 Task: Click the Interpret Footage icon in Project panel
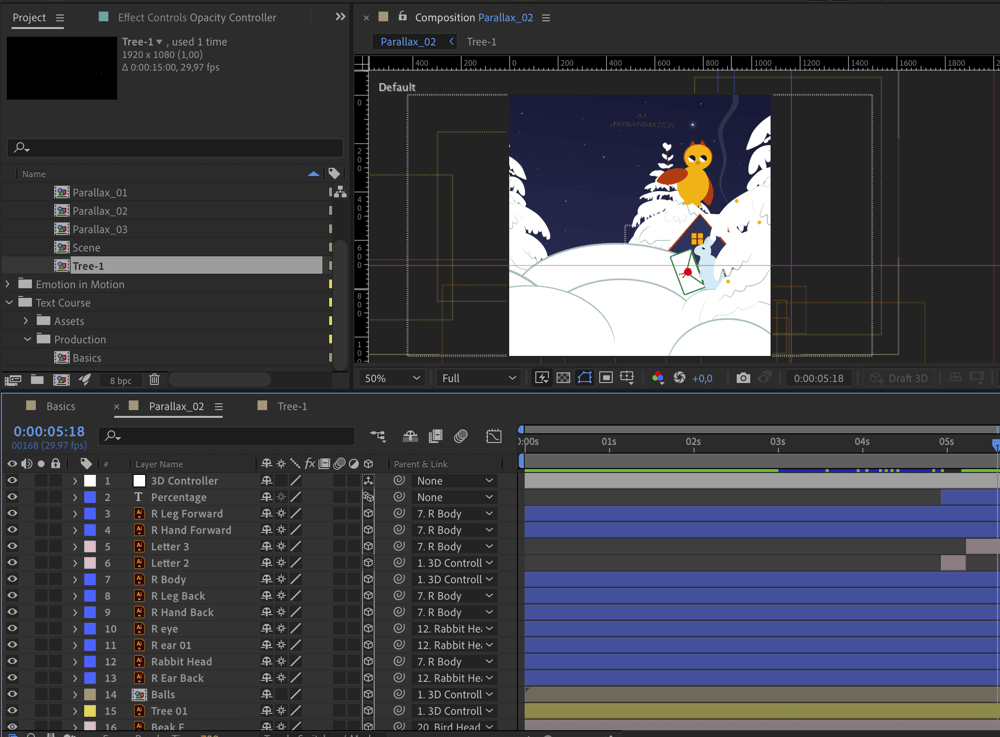click(13, 380)
